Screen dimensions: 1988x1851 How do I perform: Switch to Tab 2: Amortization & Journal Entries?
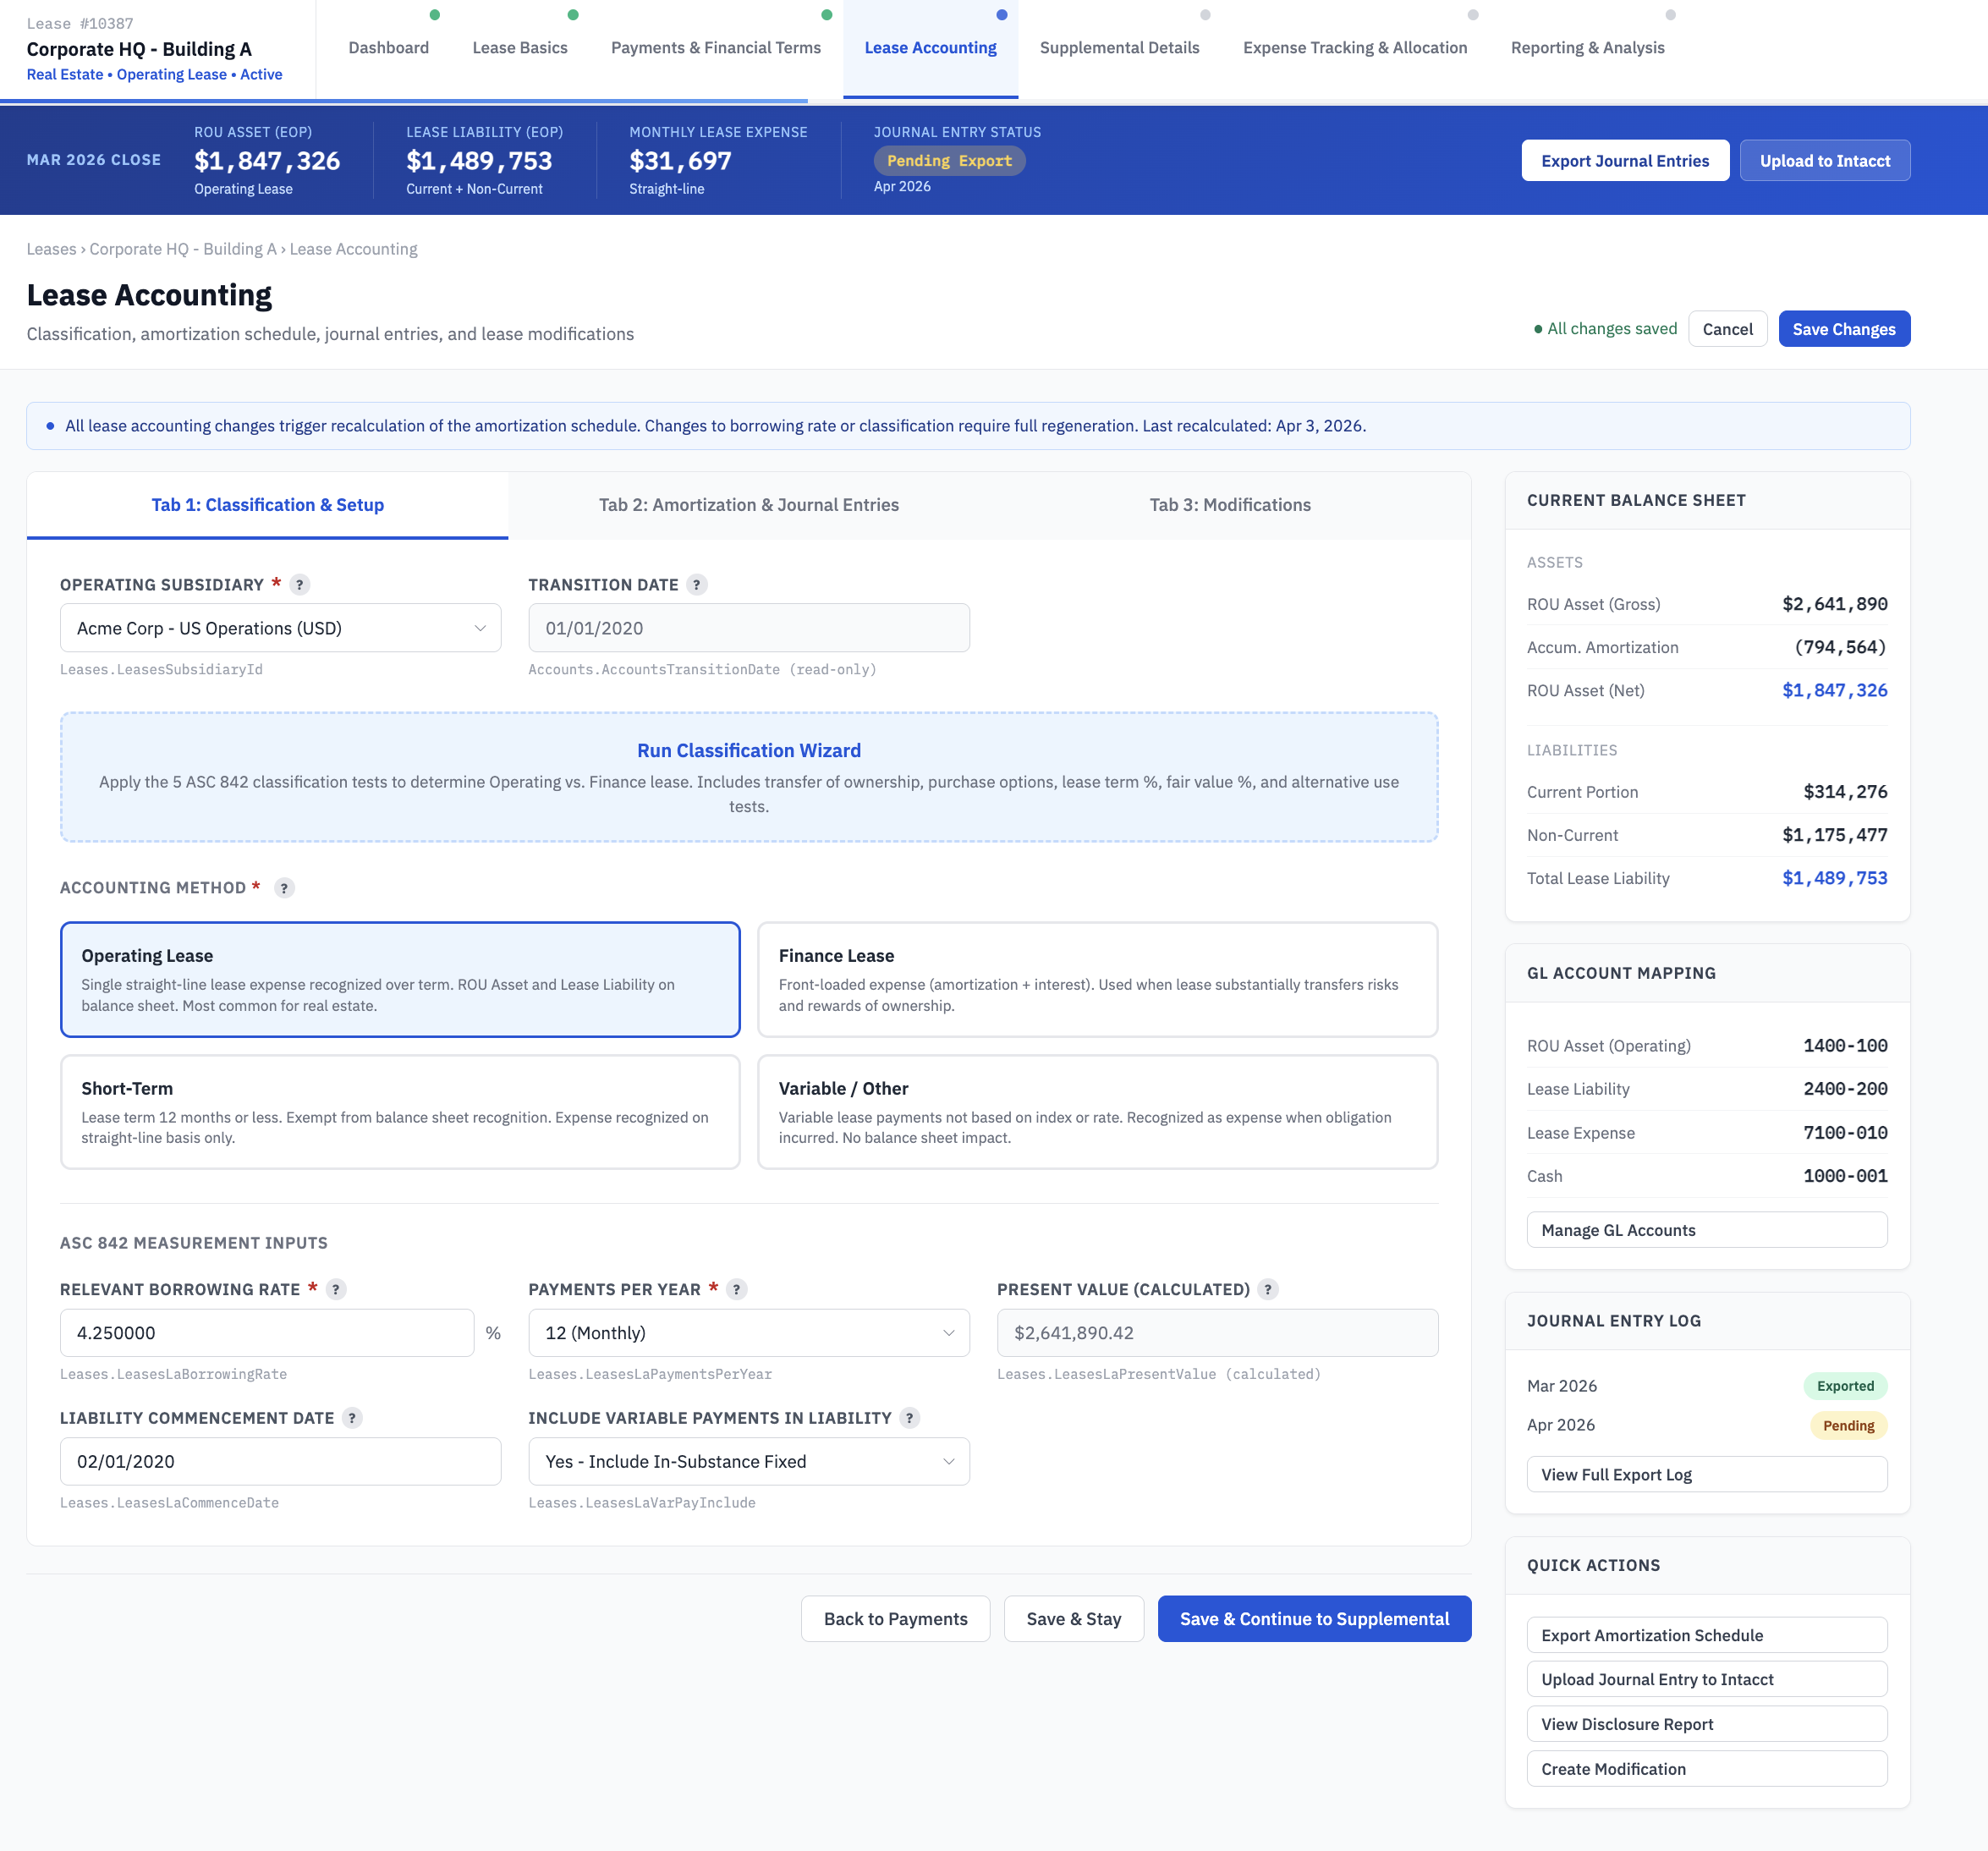[x=747, y=505]
